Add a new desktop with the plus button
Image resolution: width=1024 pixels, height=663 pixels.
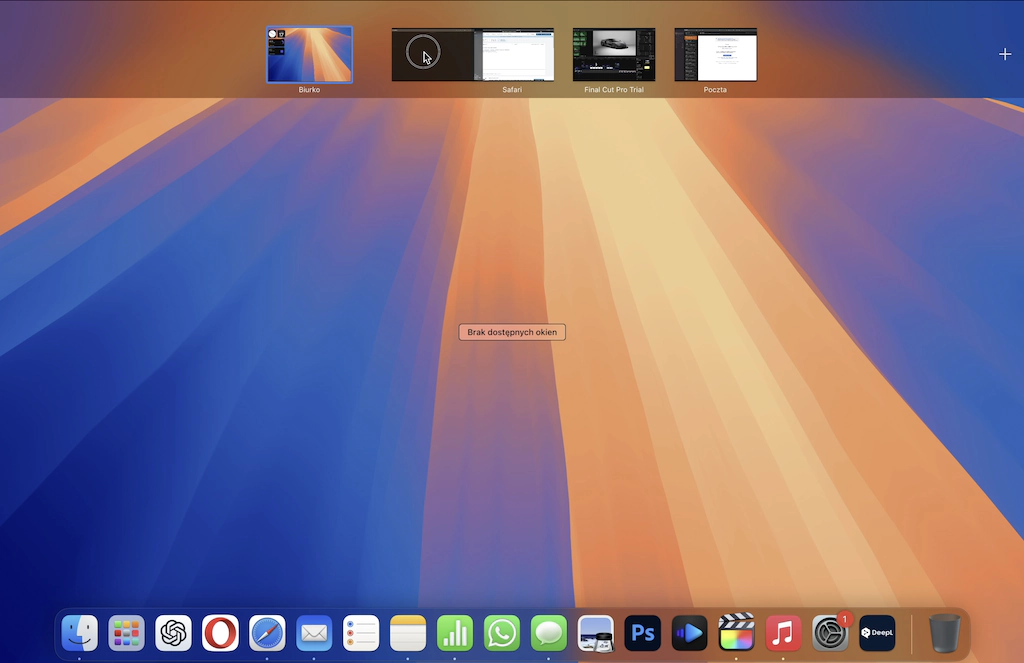pyautogui.click(x=1005, y=54)
